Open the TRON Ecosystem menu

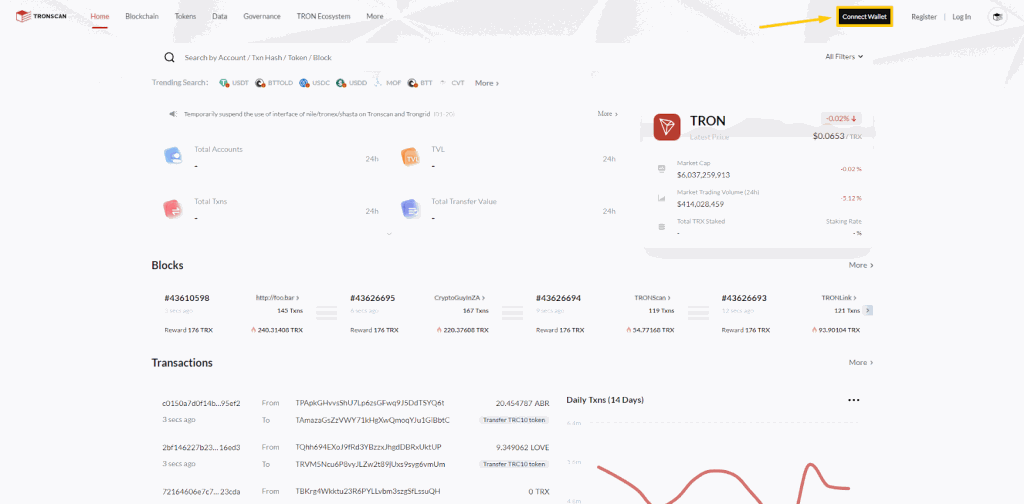(323, 16)
